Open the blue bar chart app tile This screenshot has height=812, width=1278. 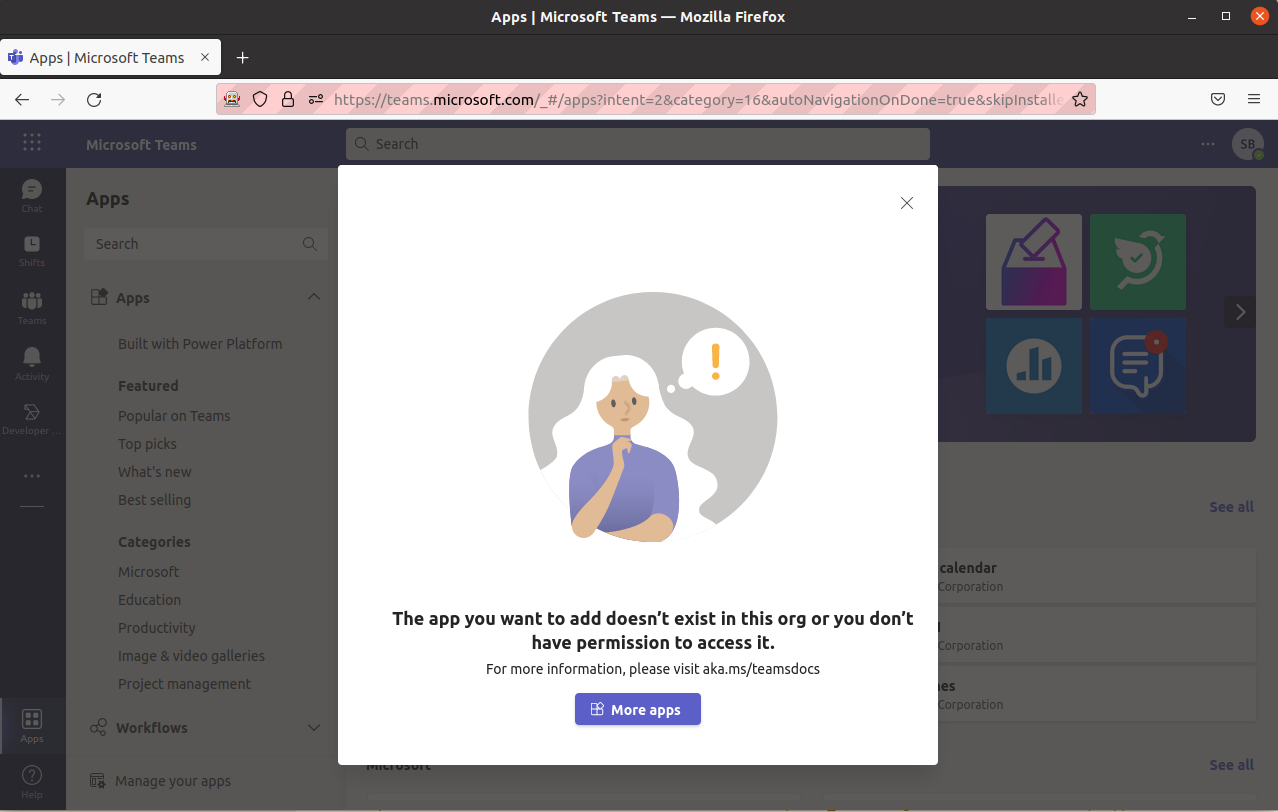tap(1034, 366)
